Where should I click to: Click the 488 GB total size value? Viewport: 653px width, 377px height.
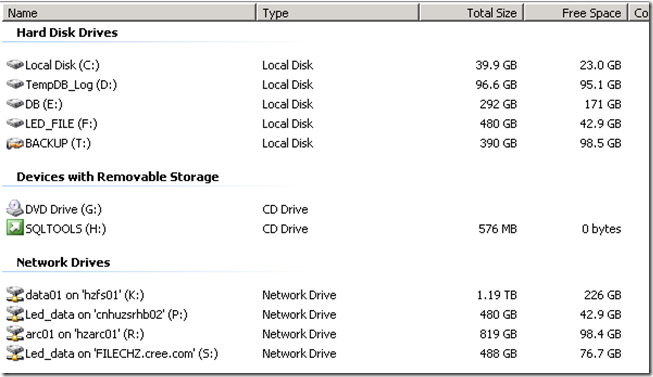click(498, 354)
